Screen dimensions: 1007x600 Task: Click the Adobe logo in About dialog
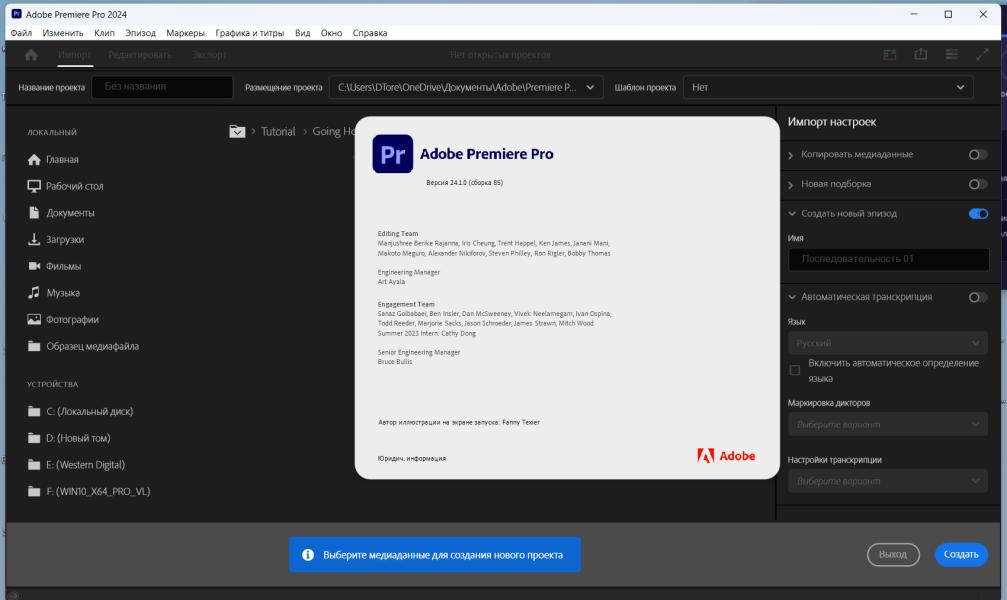[x=726, y=456]
